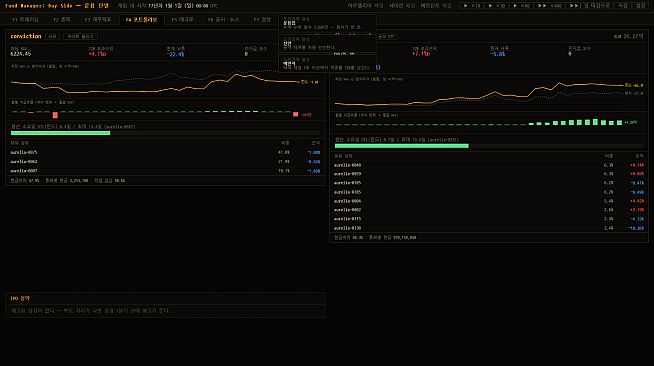The image size is (654, 366).
Task: Click conviction drawdown value -22.4%
Action: pyautogui.click(x=175, y=54)
